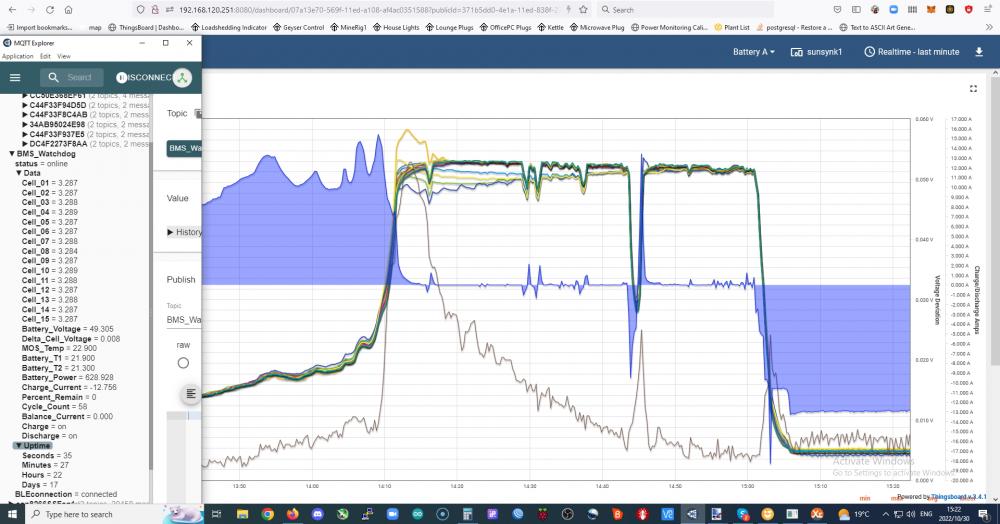
Task: Click the MQTT Explorer search field
Action: tap(71, 77)
